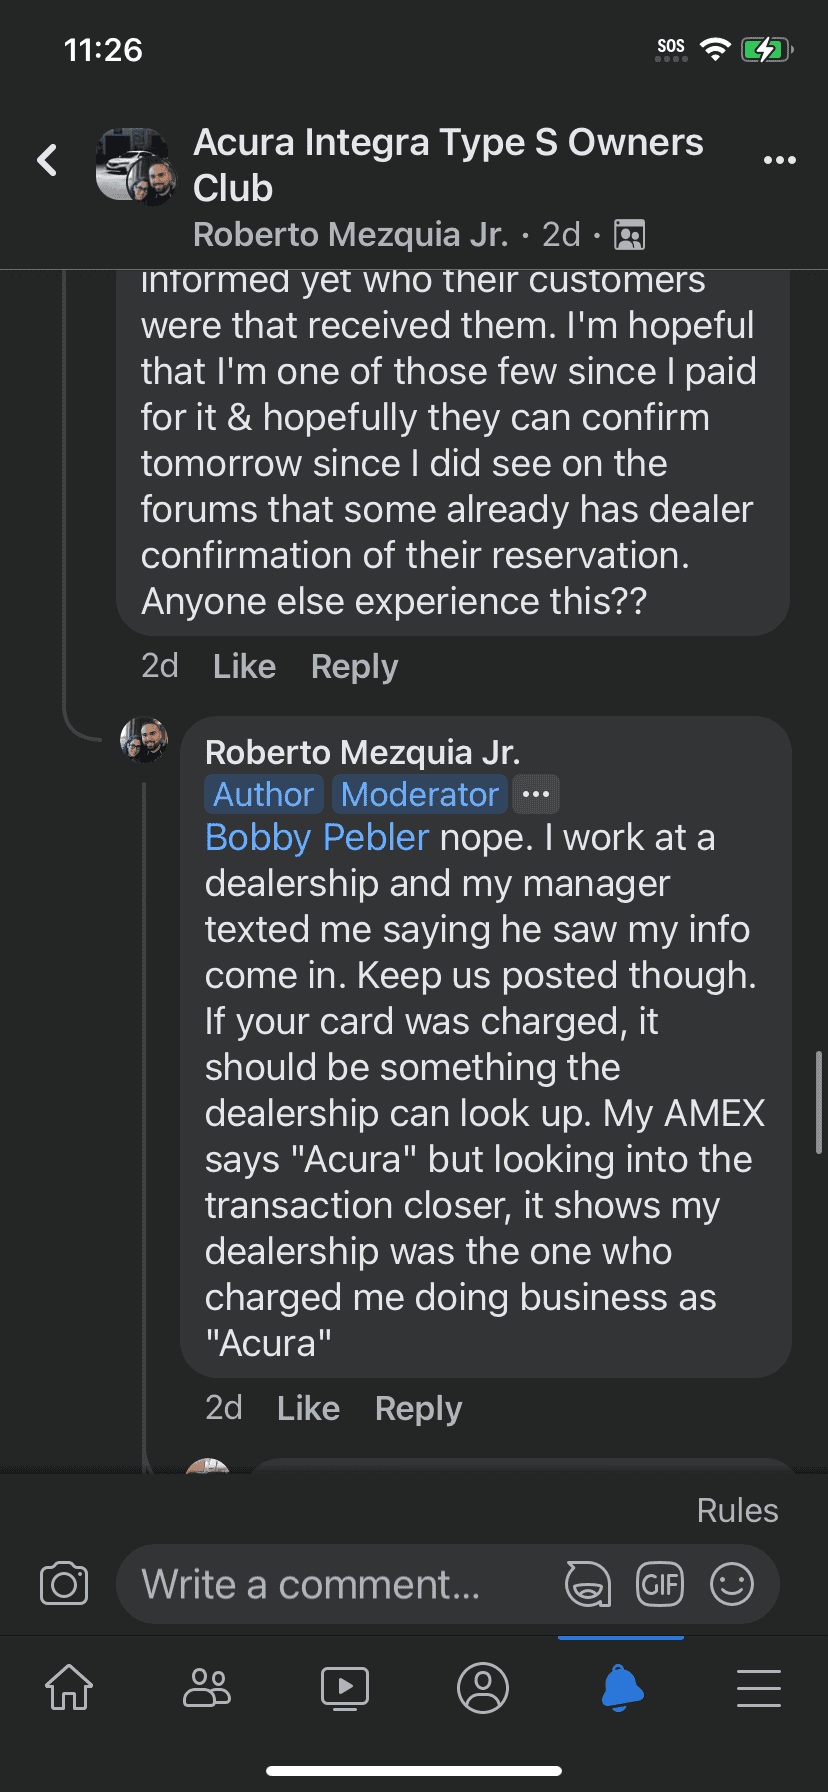Tap the camera icon to attach photo
Viewport: 828px width, 1792px height.
[64, 1584]
